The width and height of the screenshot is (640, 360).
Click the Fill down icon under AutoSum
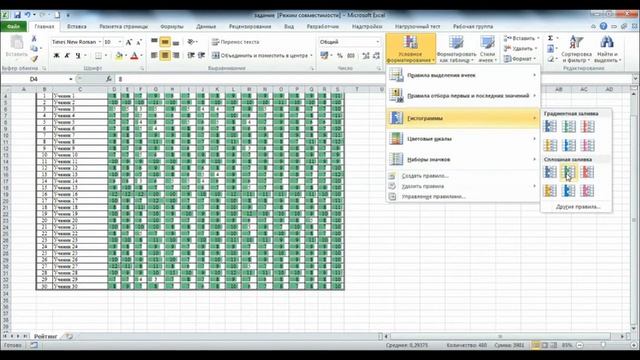point(550,49)
